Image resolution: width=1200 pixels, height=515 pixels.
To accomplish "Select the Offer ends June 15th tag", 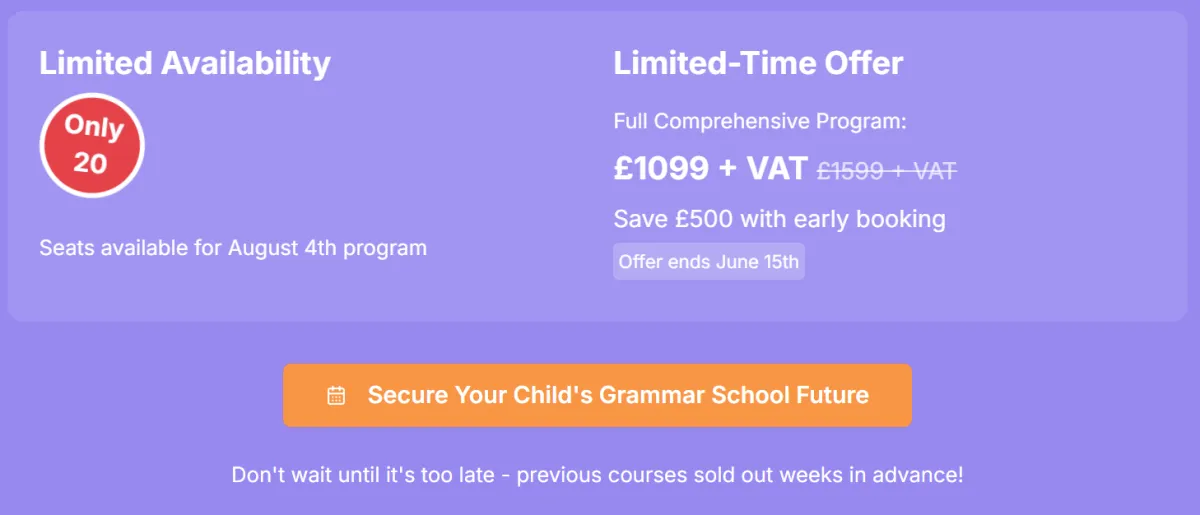I will point(709,262).
